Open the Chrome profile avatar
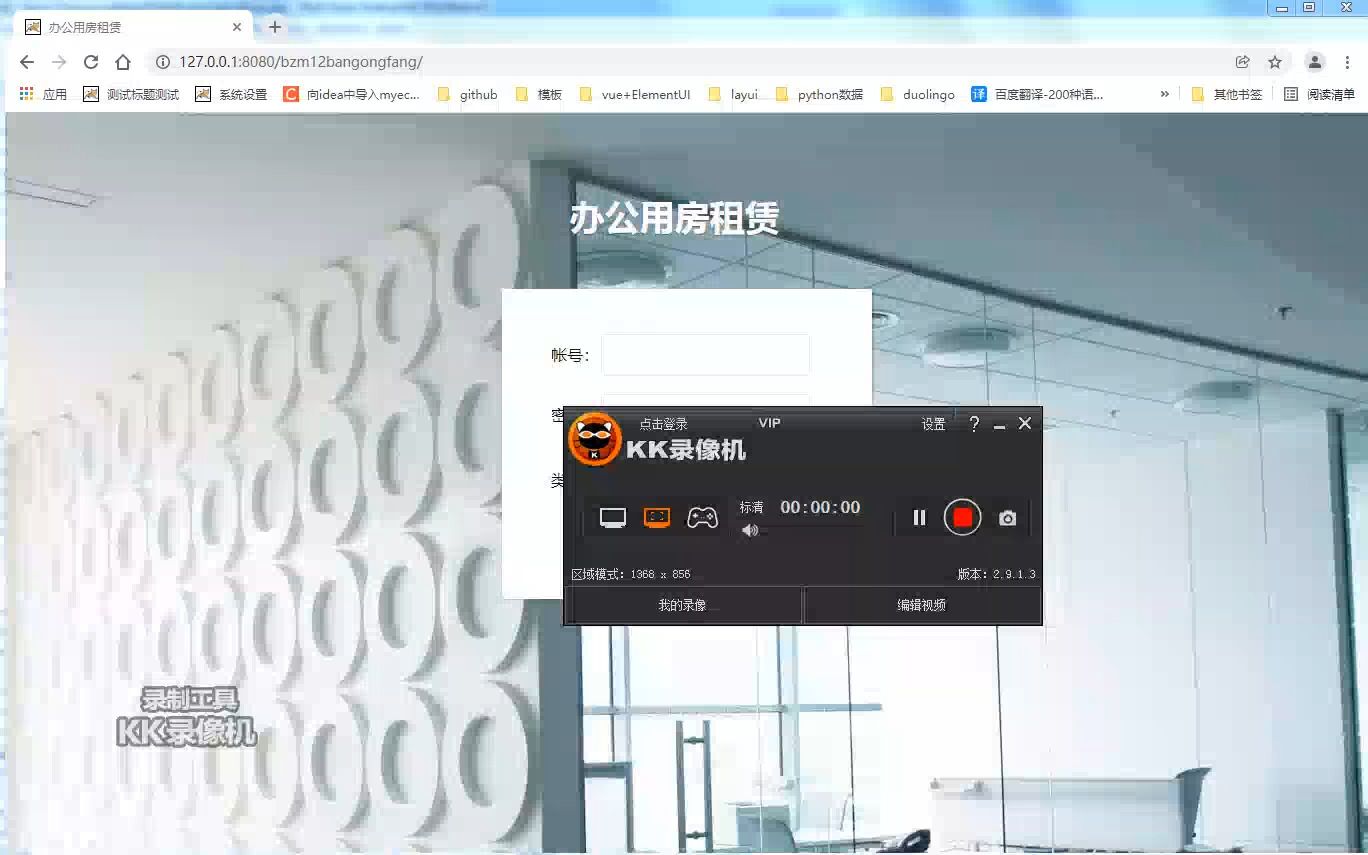The width and height of the screenshot is (1368, 855). [1315, 62]
